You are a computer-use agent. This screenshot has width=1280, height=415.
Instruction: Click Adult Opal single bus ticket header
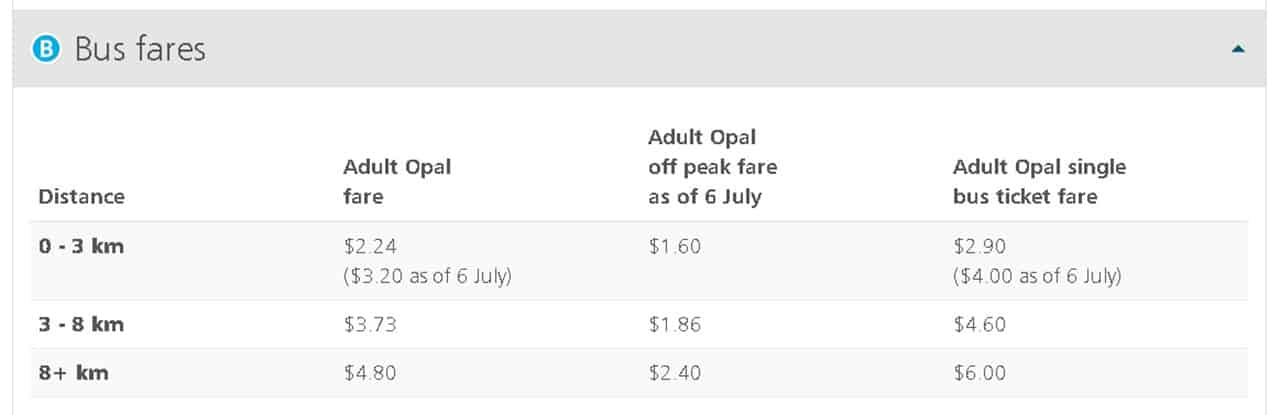[x=1039, y=182]
